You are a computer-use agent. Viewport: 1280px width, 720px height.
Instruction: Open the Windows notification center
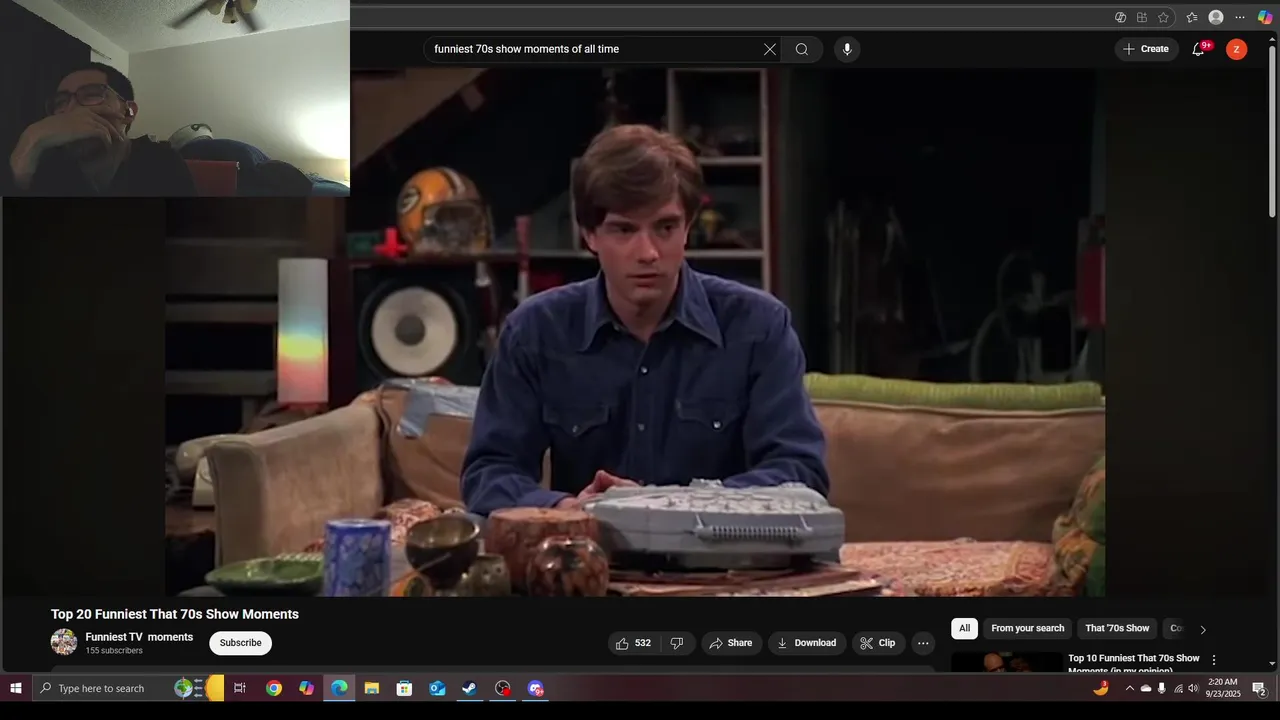pos(1260,688)
